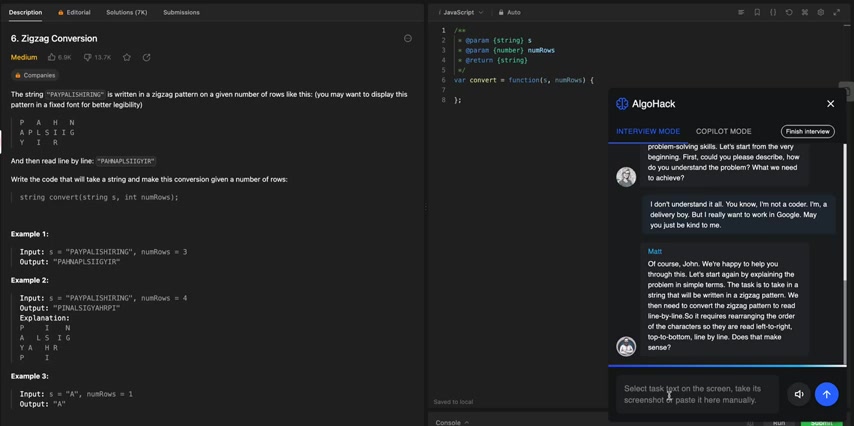Toggle the AlgoHack speaker sound button
854x426 pixels.
(799, 394)
